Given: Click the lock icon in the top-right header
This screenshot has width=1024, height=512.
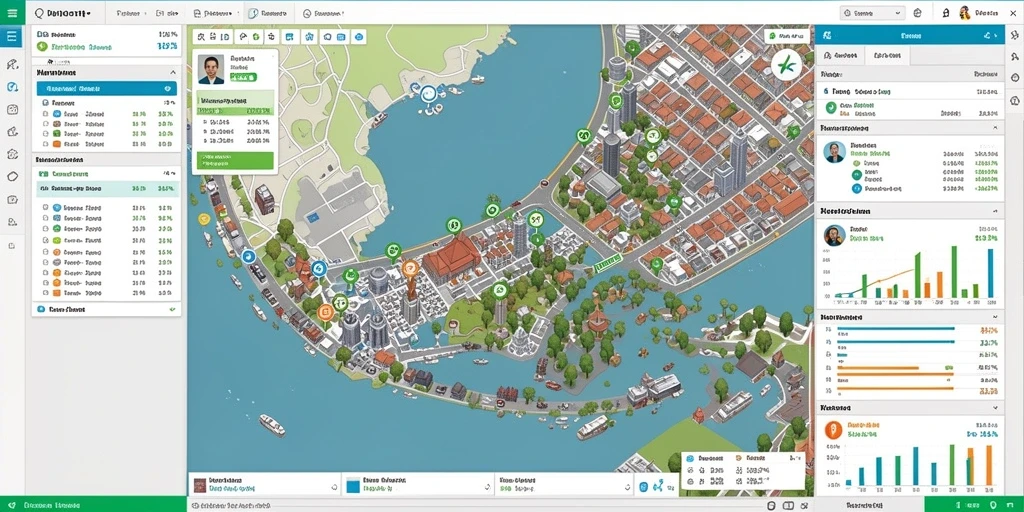Looking at the screenshot, I should tap(946, 12).
